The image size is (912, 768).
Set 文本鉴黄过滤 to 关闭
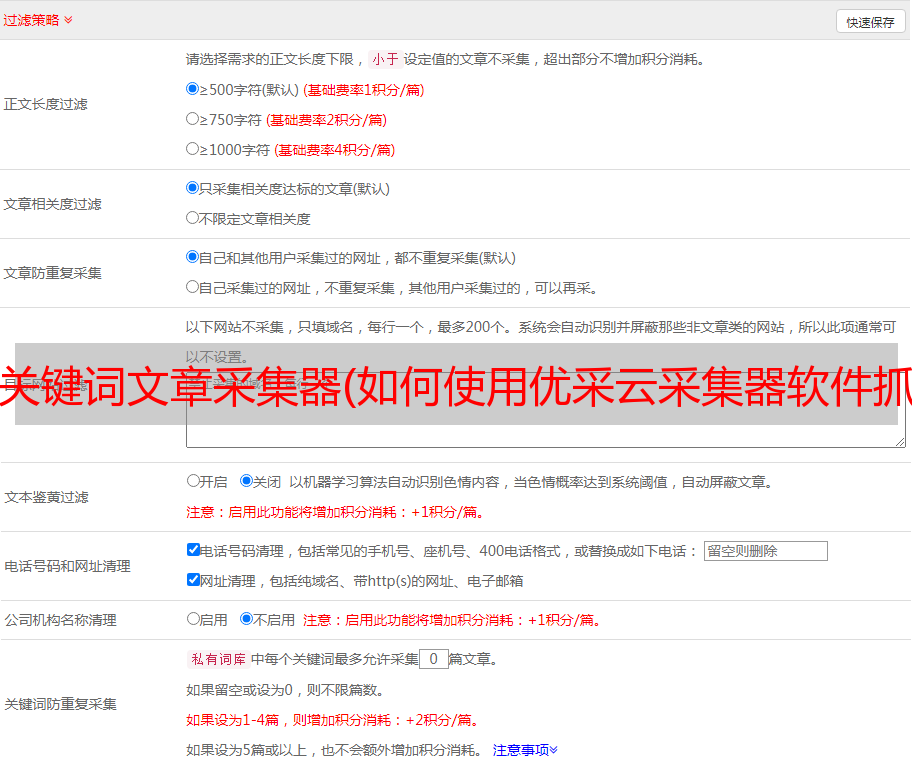pos(246,481)
